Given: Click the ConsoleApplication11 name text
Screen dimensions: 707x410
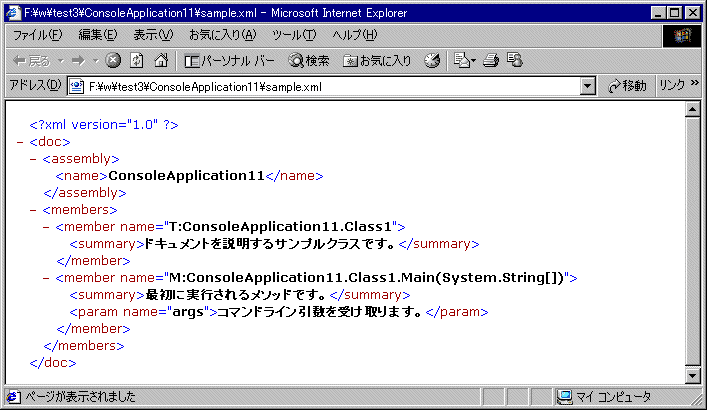Looking at the screenshot, I should pos(186,176).
